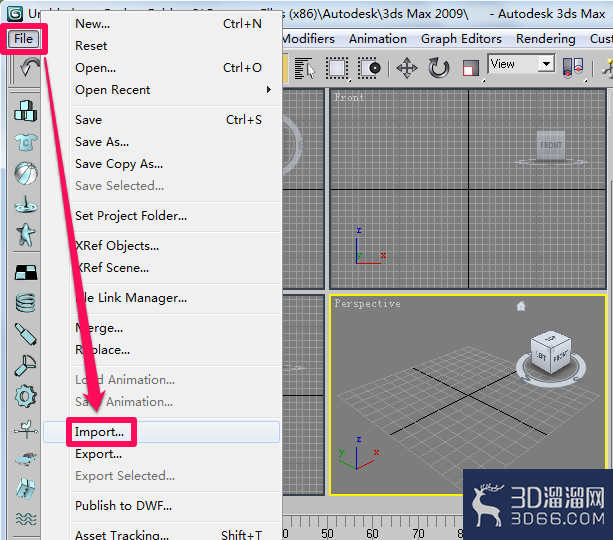613x540 pixels.
Task: Click the spinning top sidebar icon
Action: pos(26,204)
